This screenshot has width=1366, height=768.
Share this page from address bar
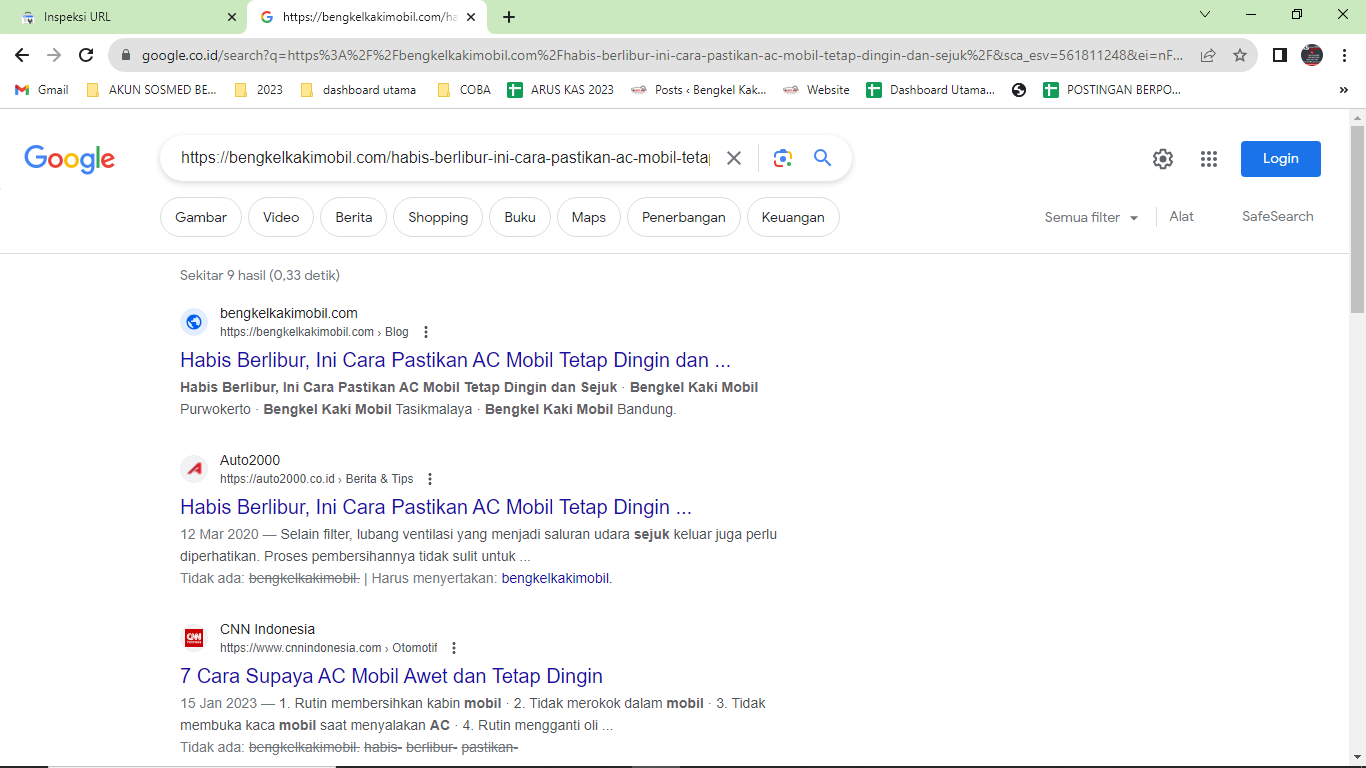coord(1208,56)
